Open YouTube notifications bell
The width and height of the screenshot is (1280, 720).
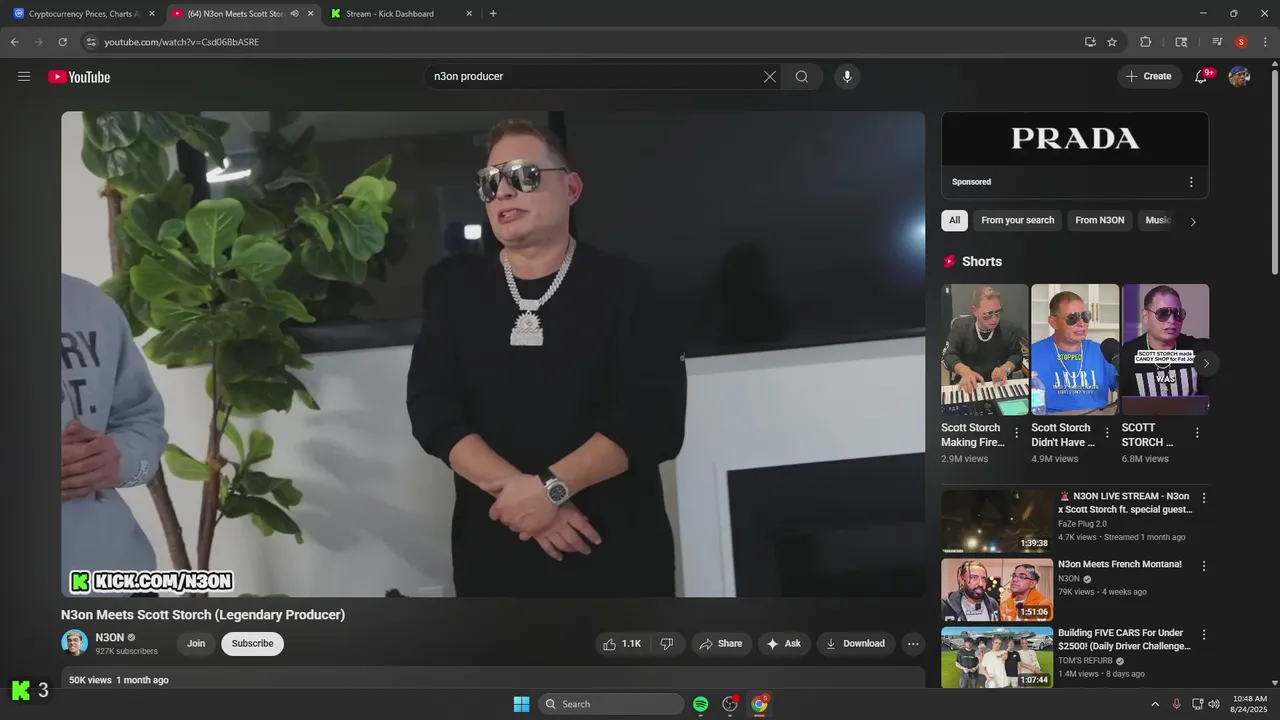click(x=1201, y=77)
